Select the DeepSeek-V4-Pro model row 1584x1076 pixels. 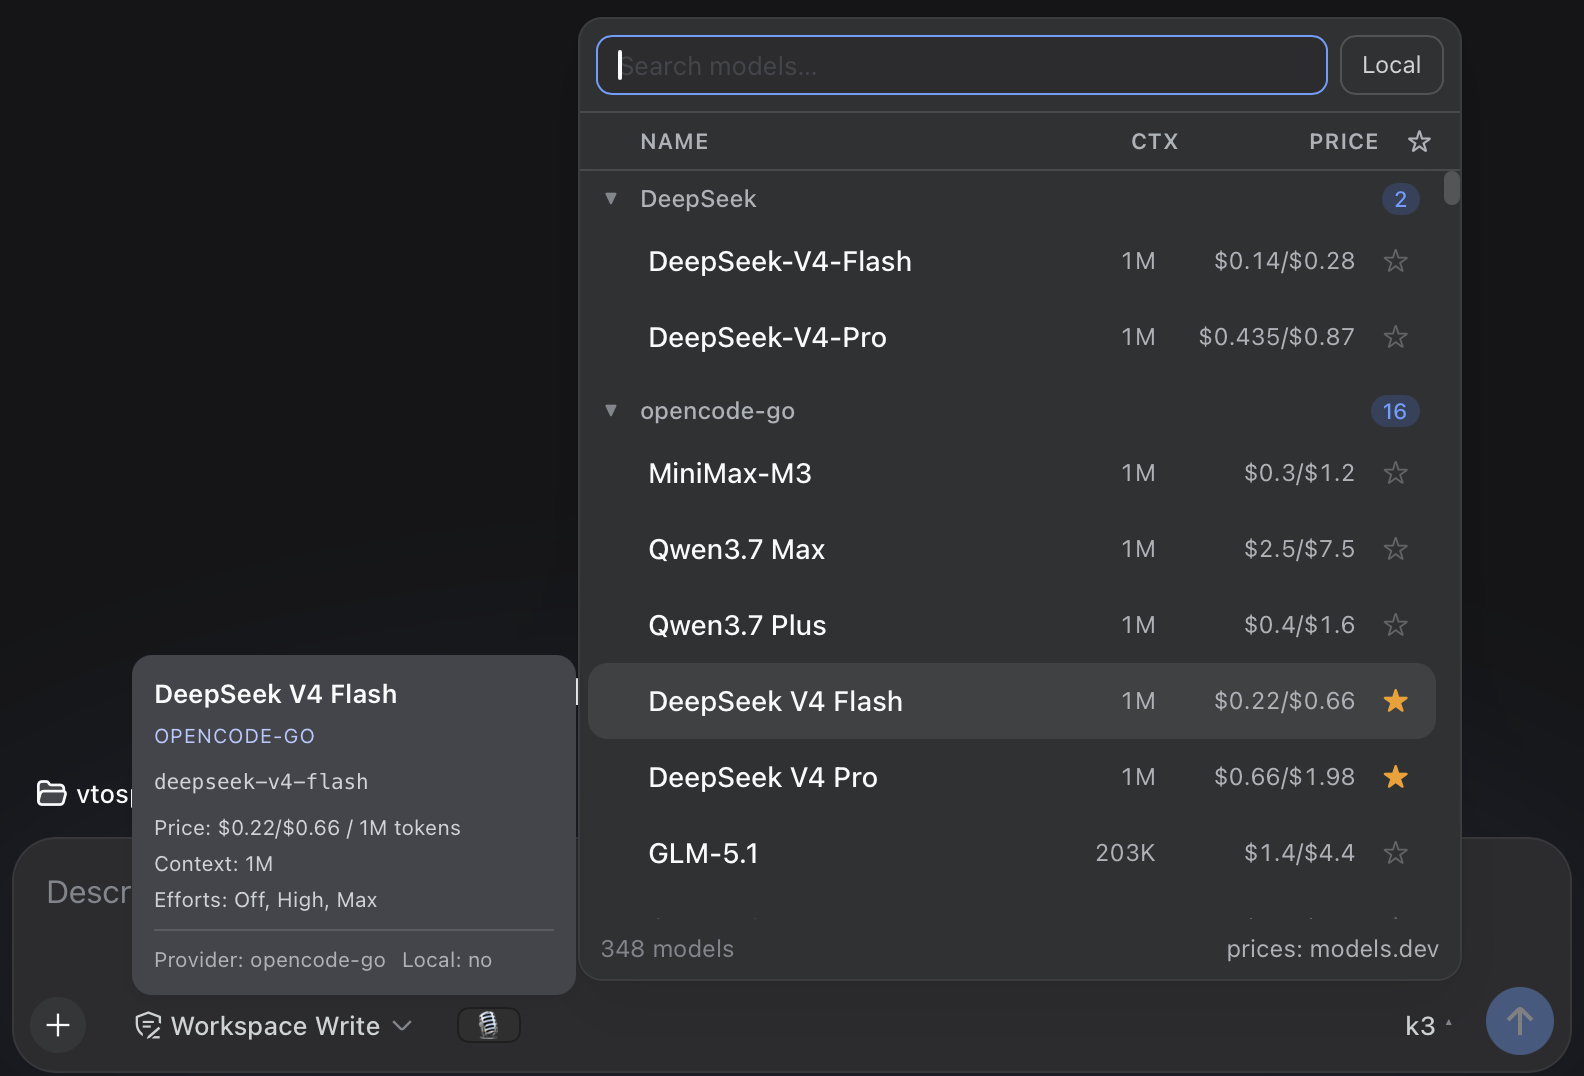[x=1011, y=337]
